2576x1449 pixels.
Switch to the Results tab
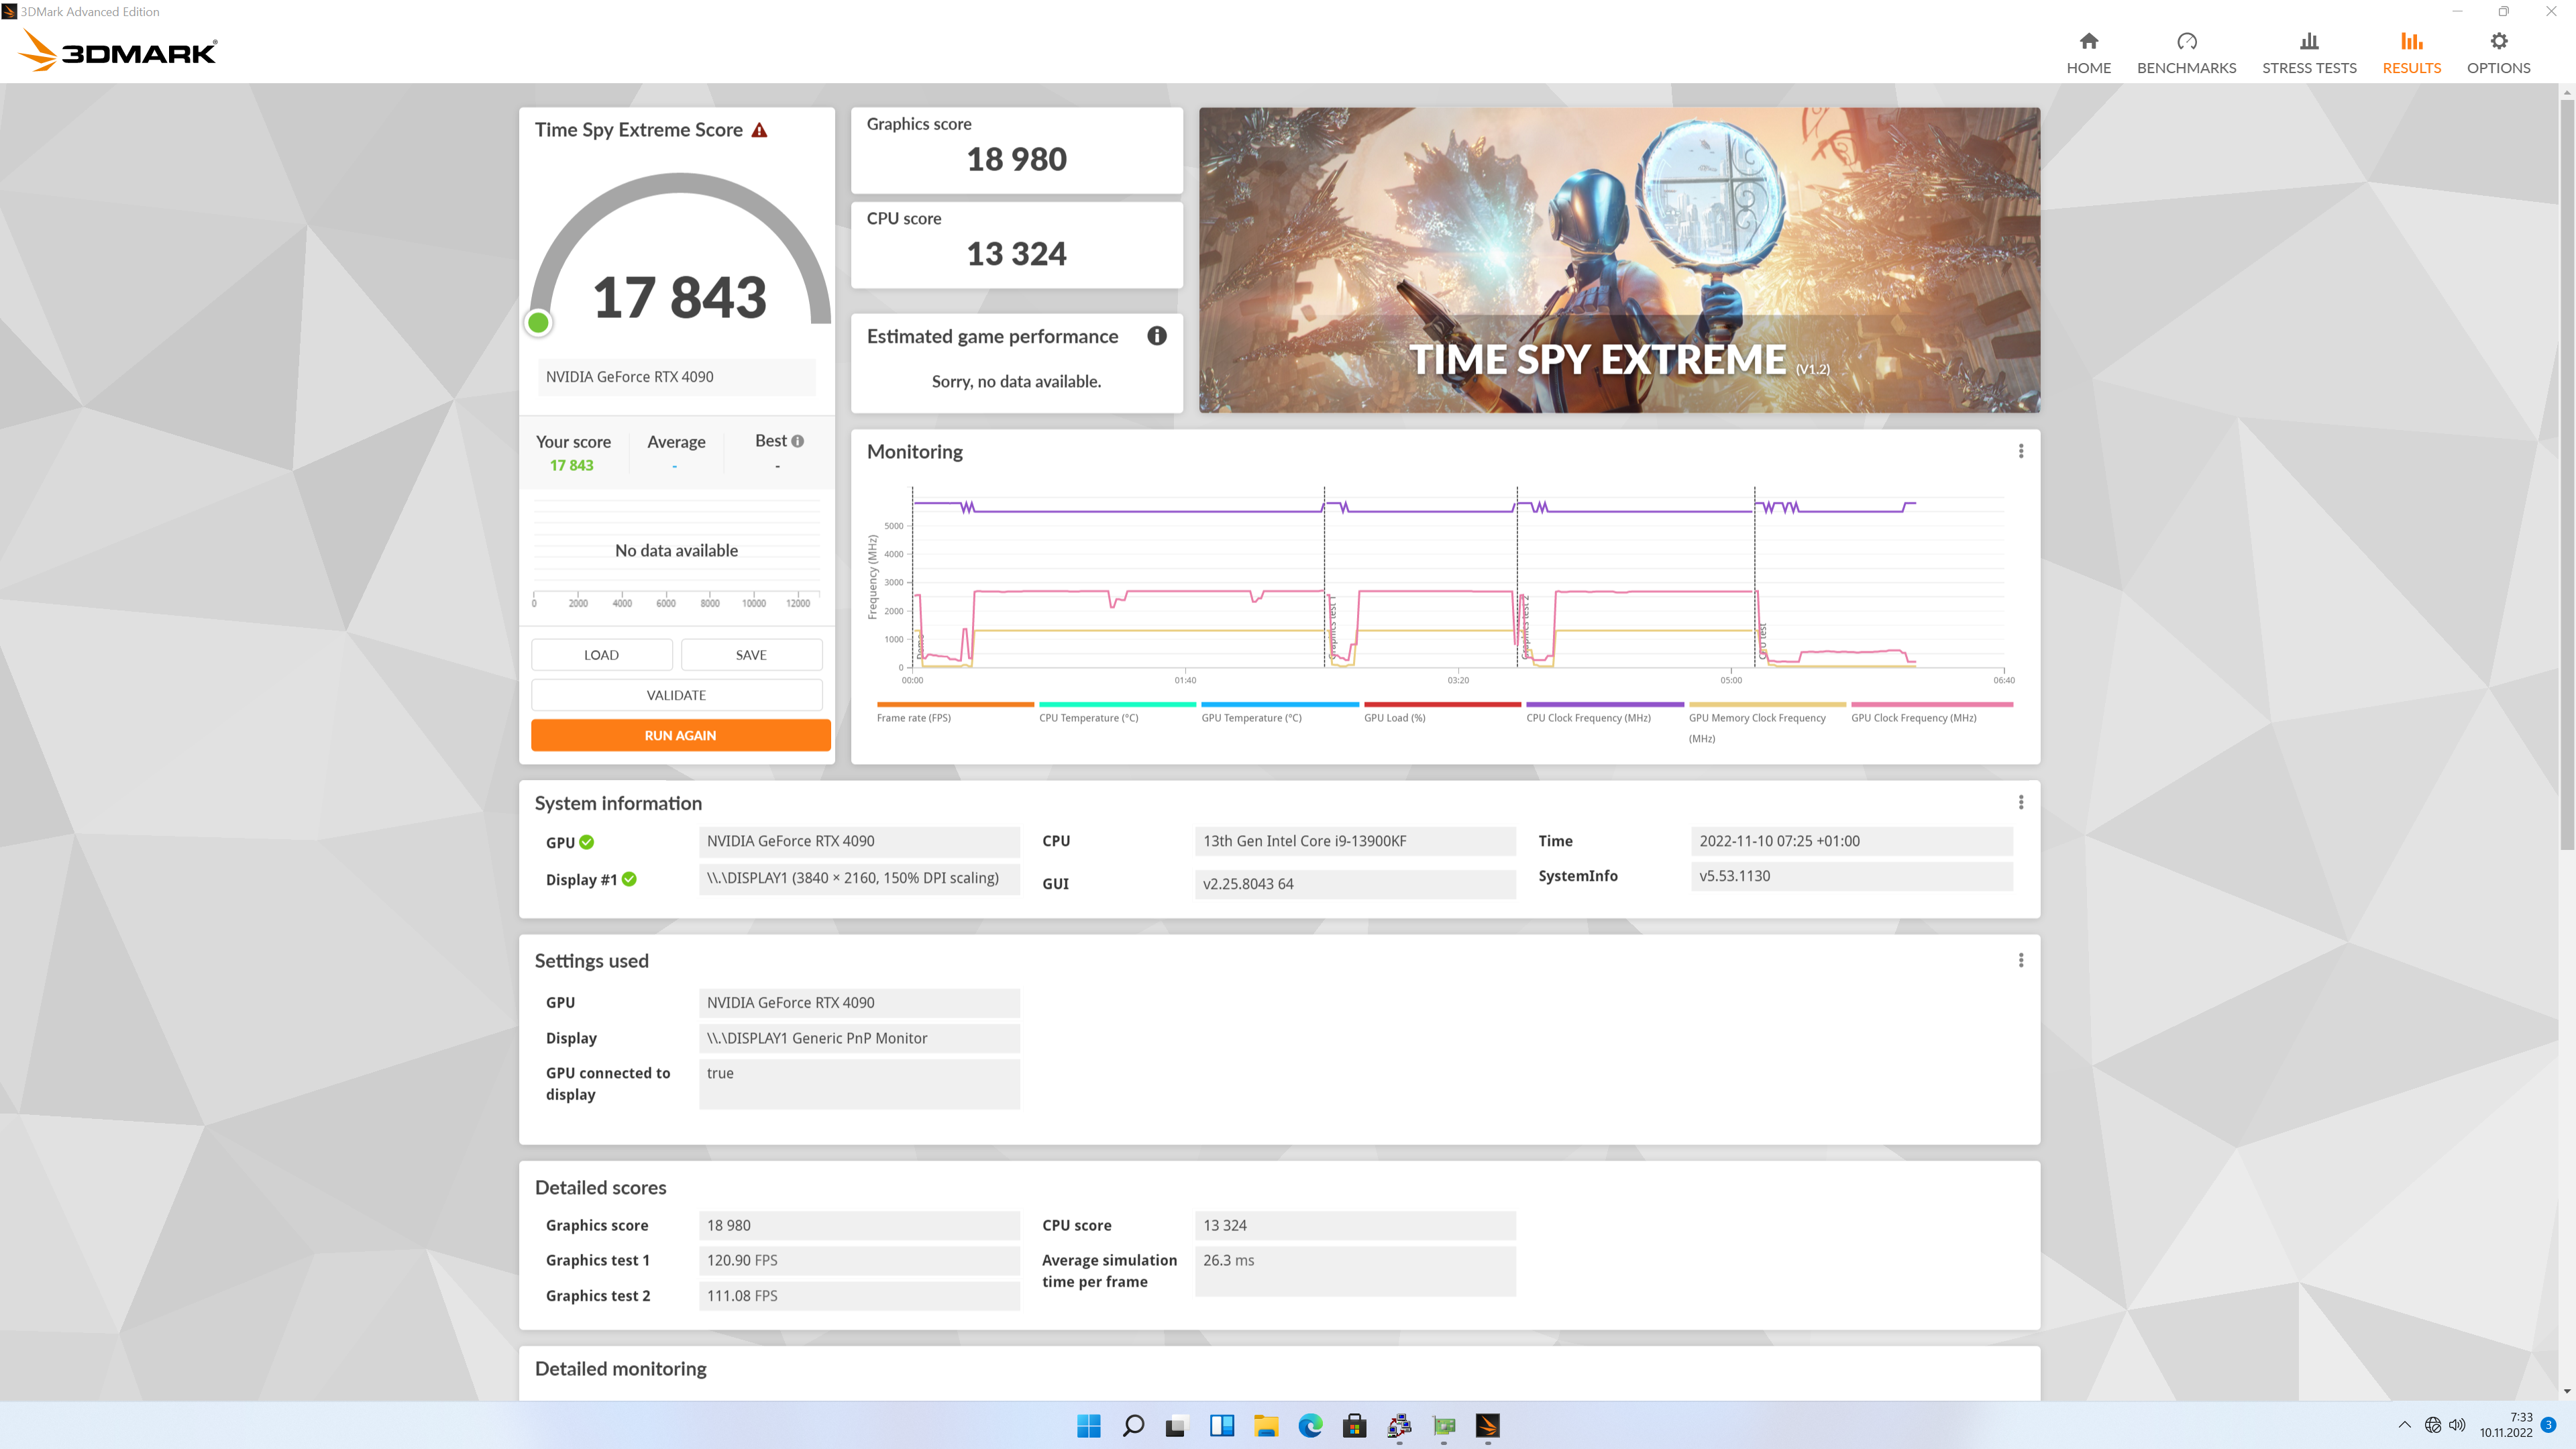pos(2411,53)
